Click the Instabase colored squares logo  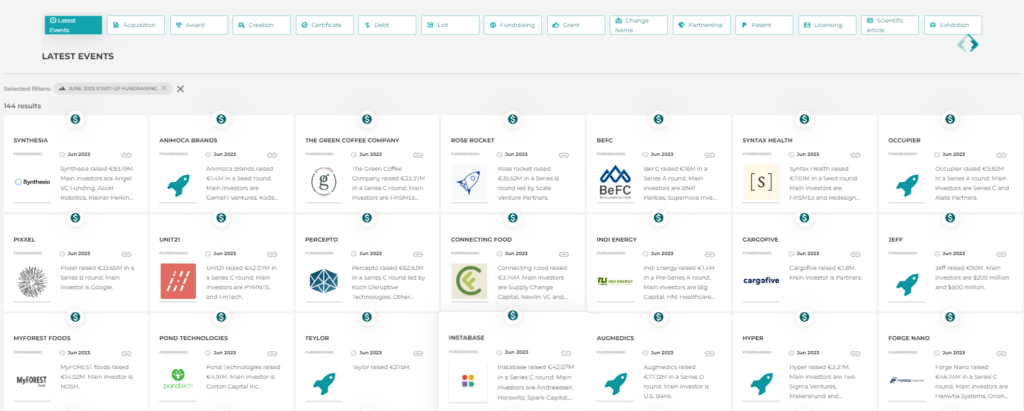(x=468, y=381)
